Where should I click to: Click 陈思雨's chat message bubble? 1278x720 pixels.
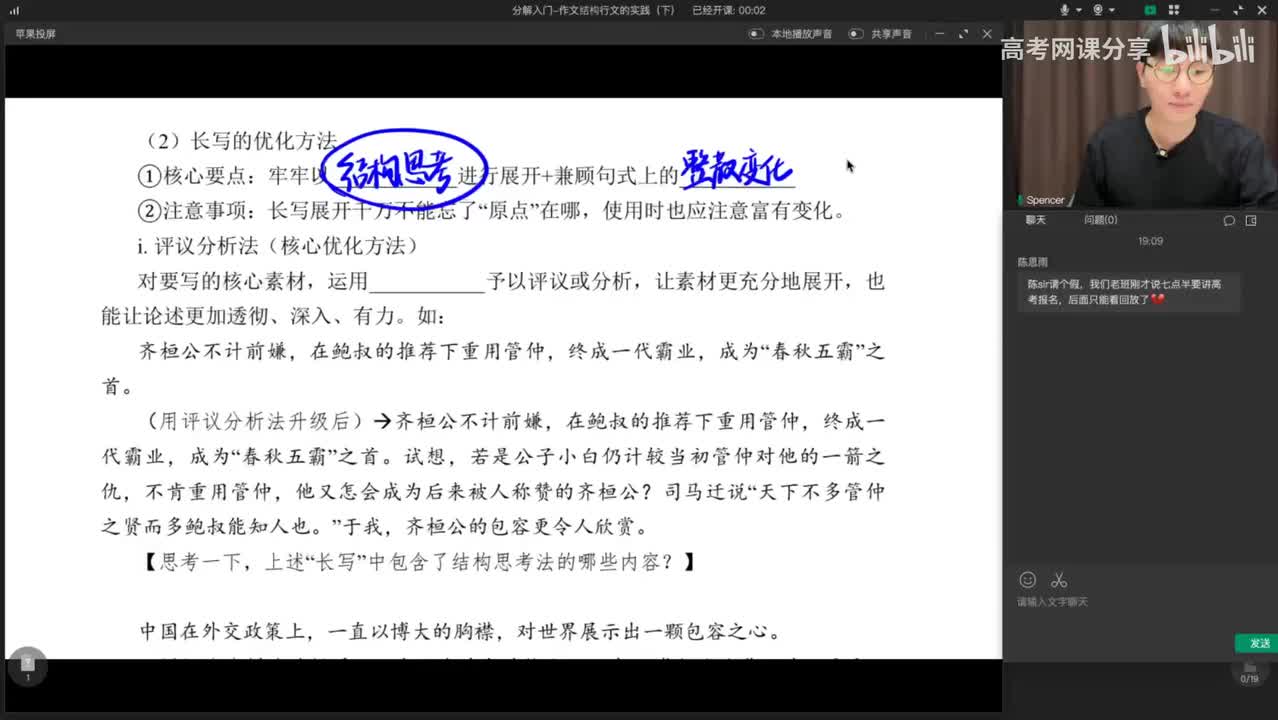1129,291
